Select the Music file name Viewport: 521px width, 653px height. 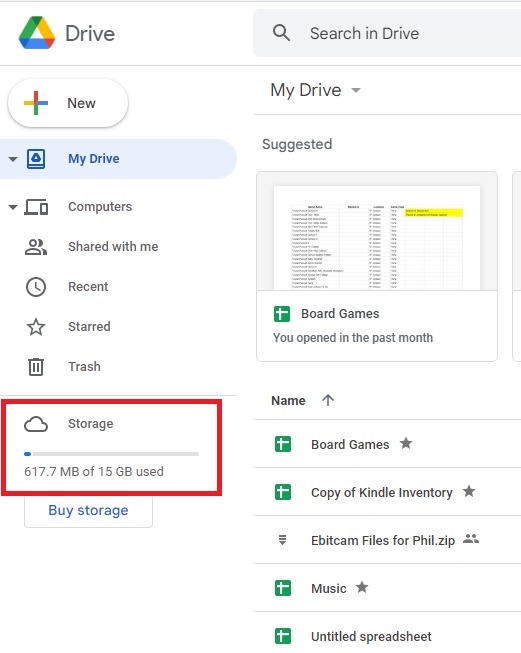tap(329, 588)
